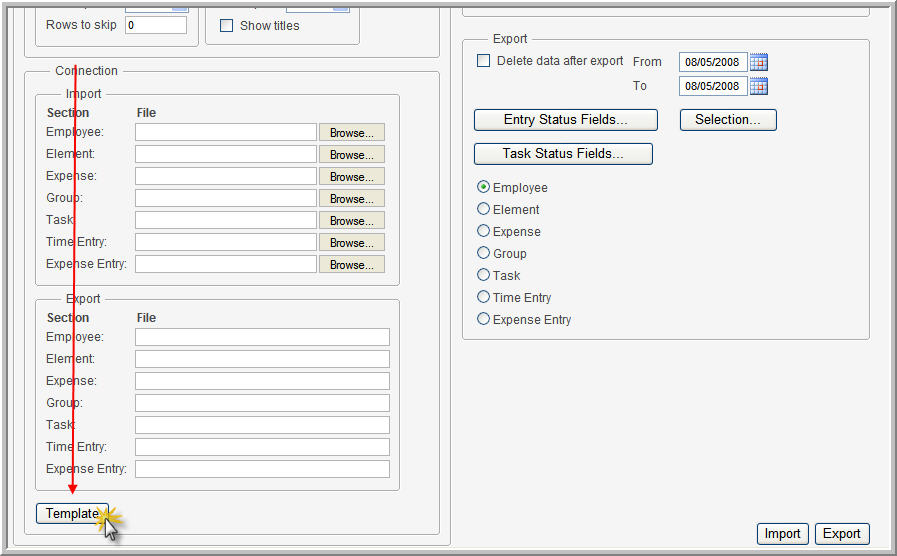This screenshot has width=897, height=556.
Task: Click the Export button at the bottom right
Action: coord(842,534)
